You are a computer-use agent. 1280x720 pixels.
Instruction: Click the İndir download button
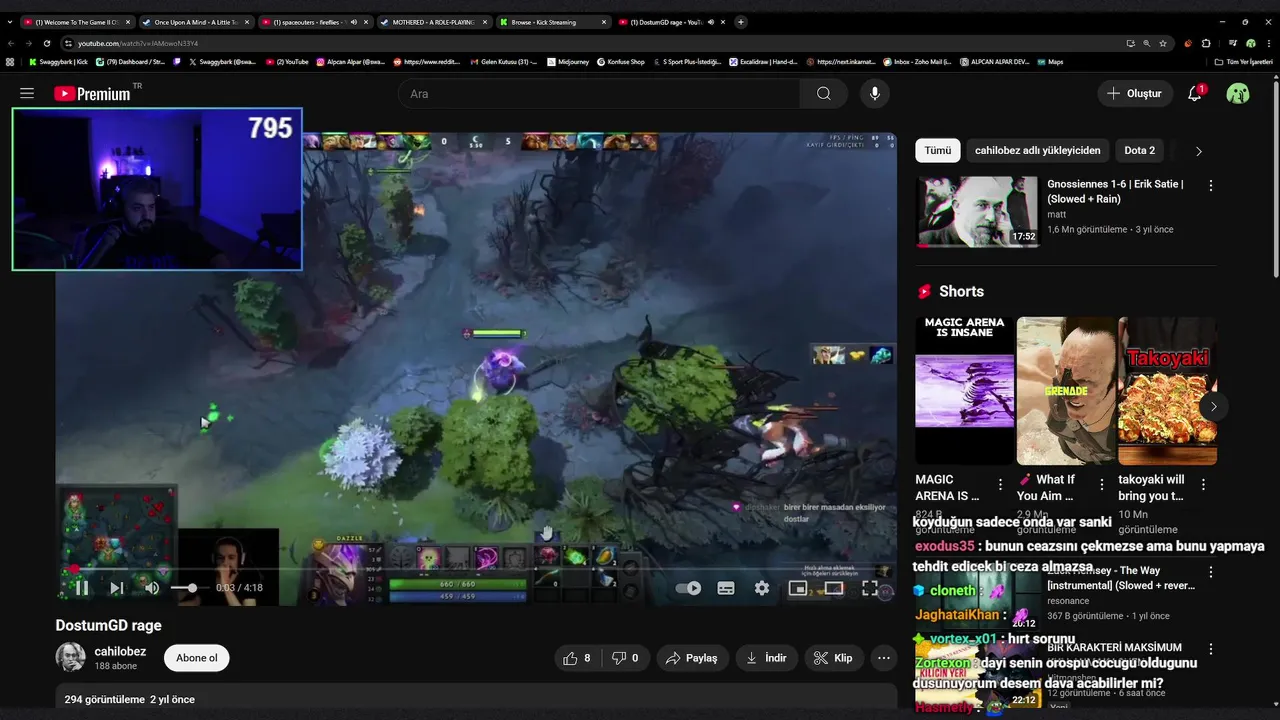[x=767, y=658]
